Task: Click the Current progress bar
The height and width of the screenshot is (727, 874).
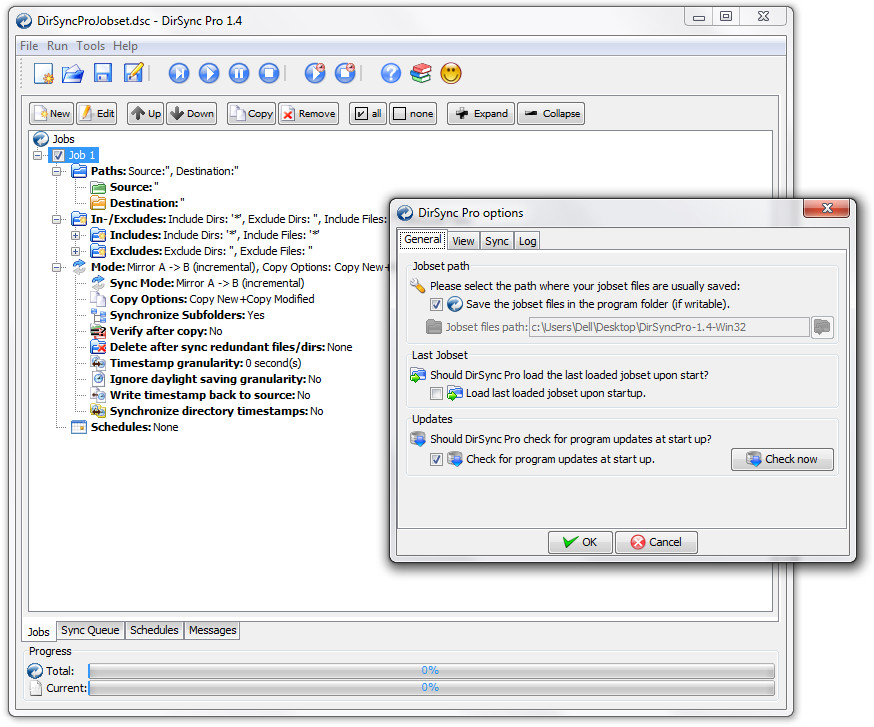Action: point(431,687)
